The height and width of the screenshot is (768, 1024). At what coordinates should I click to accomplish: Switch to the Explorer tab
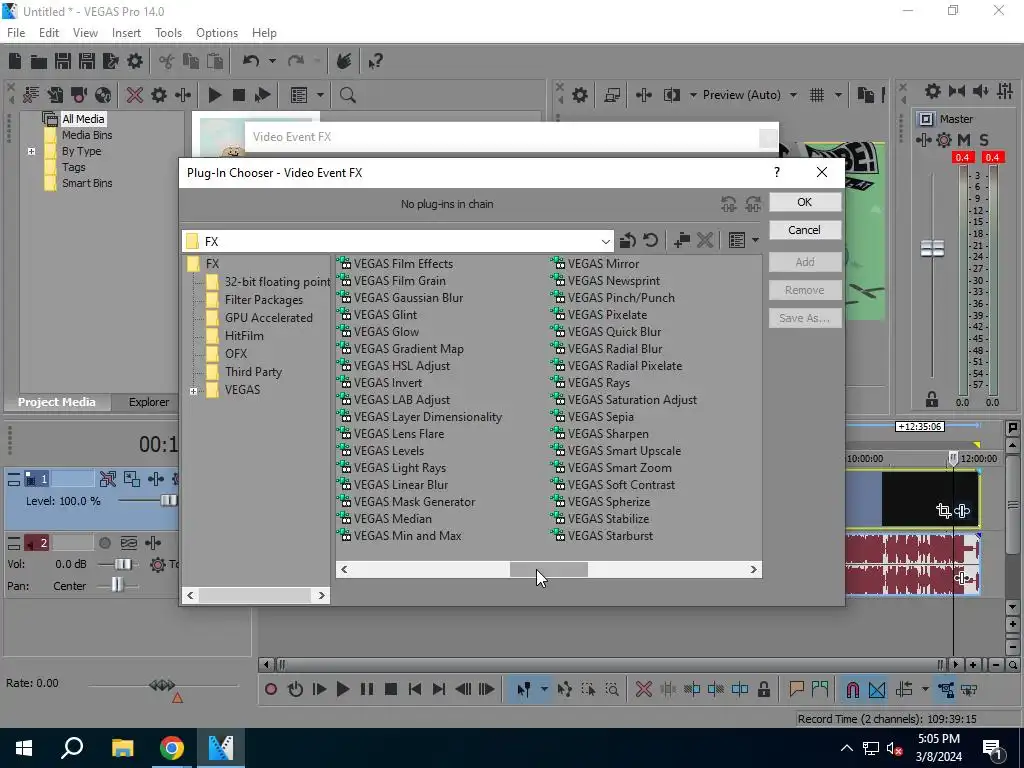(x=149, y=402)
